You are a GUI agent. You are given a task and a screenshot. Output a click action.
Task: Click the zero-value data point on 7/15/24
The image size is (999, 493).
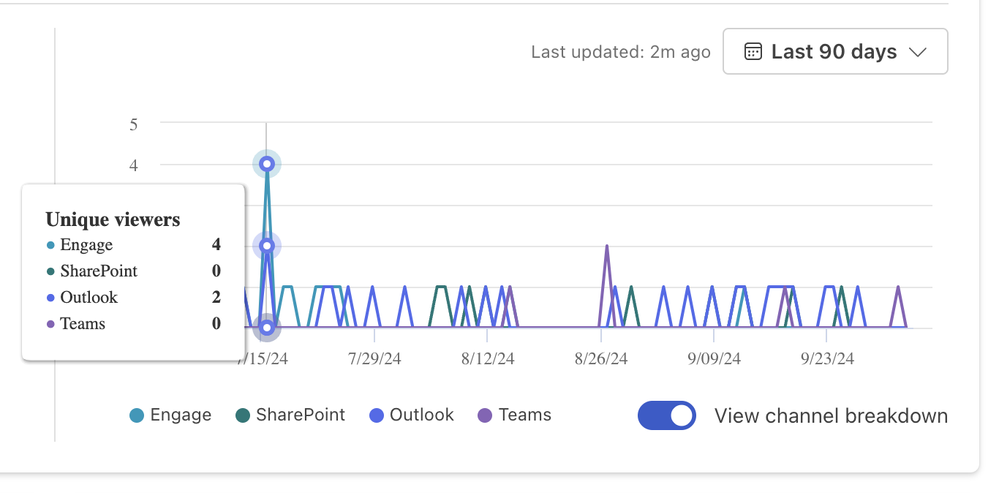267,328
